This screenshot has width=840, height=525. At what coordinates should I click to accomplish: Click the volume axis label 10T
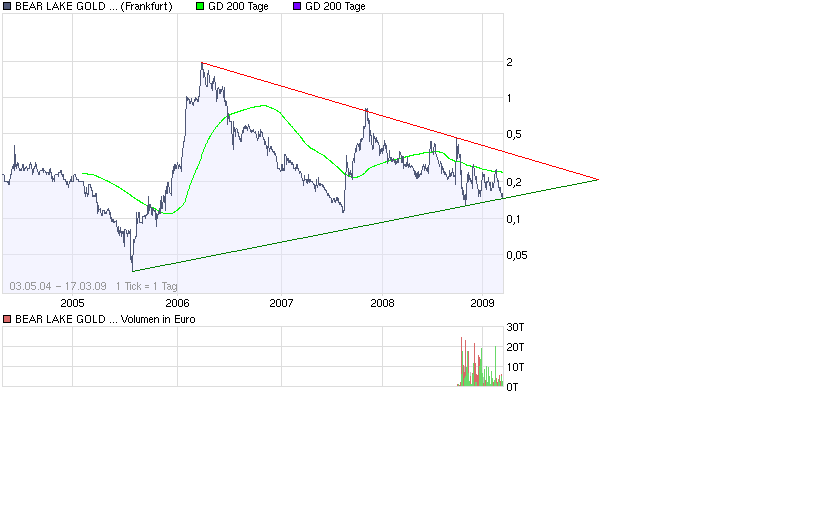click(x=515, y=367)
